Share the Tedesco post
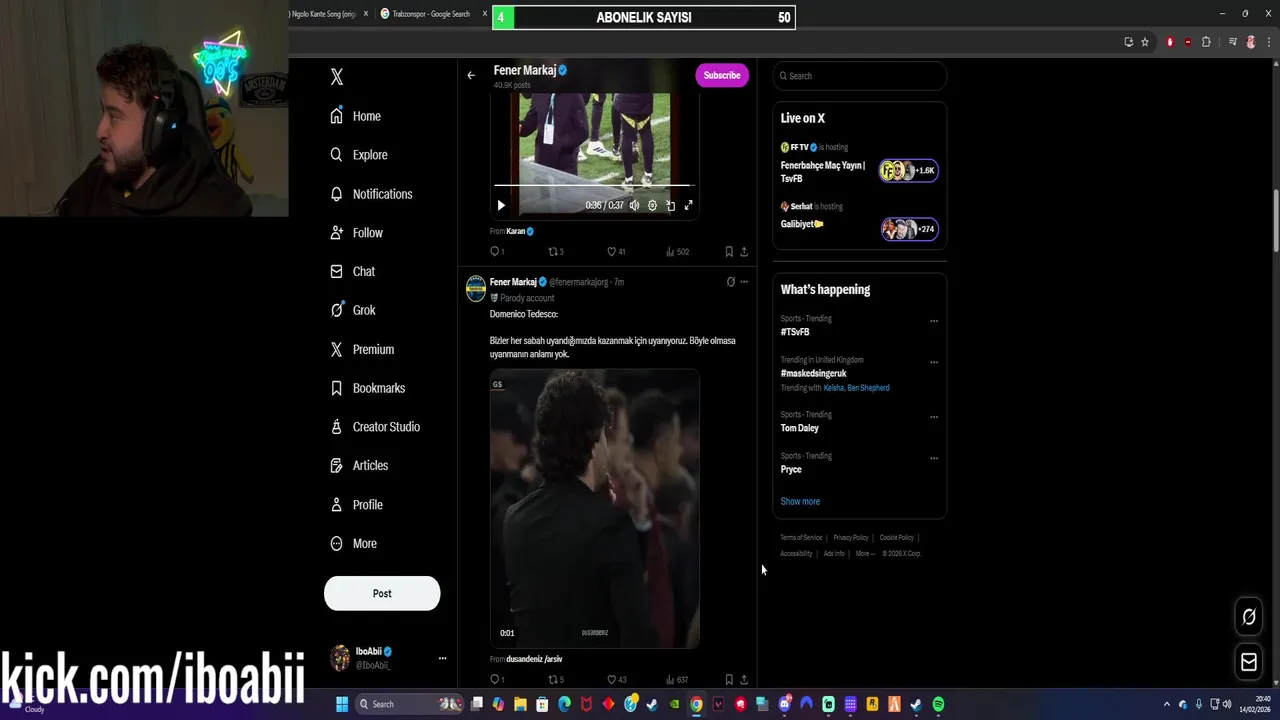Viewport: 1280px width, 720px height. [x=744, y=680]
